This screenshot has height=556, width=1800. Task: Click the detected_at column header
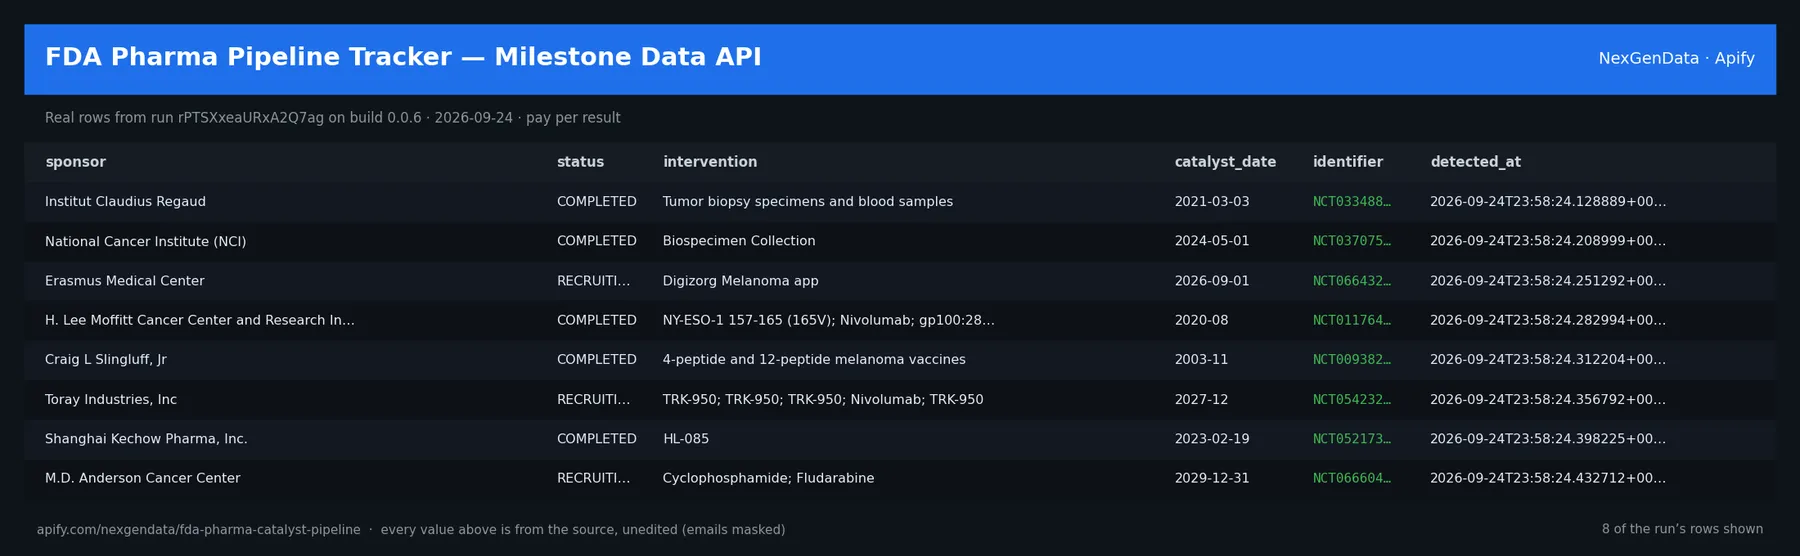click(1475, 162)
